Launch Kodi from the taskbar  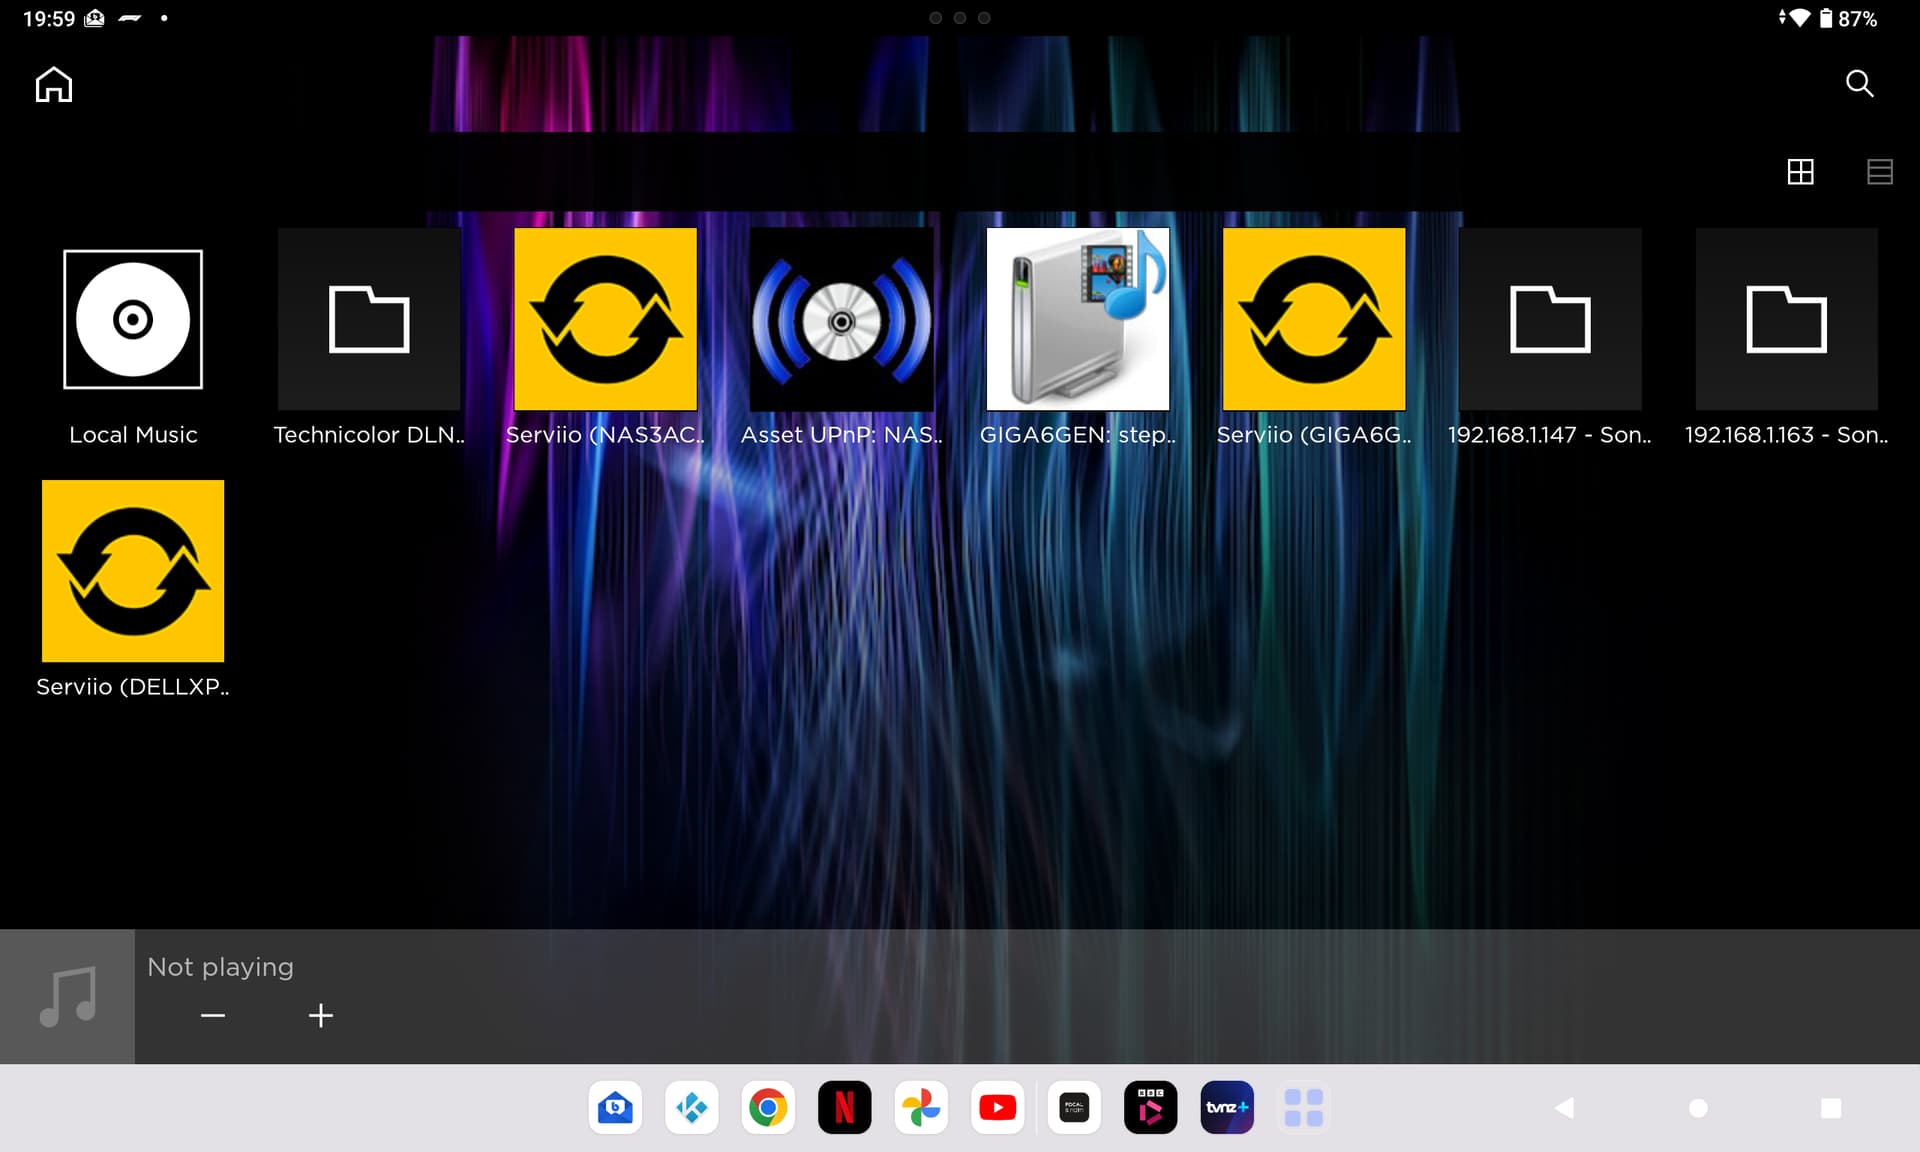pos(691,1107)
